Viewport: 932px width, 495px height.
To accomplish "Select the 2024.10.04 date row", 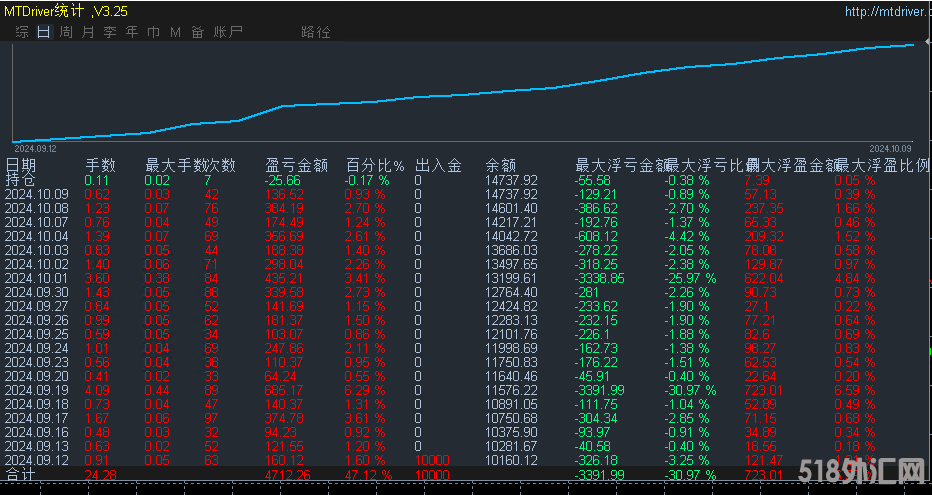I will (37, 237).
